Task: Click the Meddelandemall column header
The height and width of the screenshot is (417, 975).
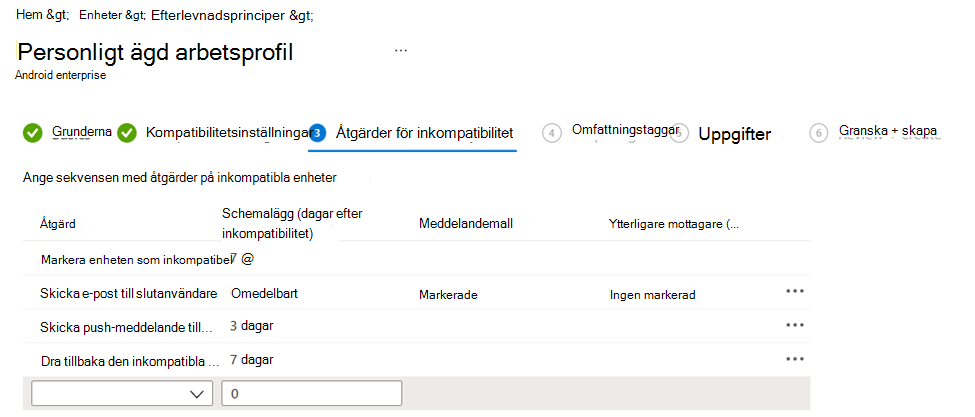Action: [x=466, y=224]
